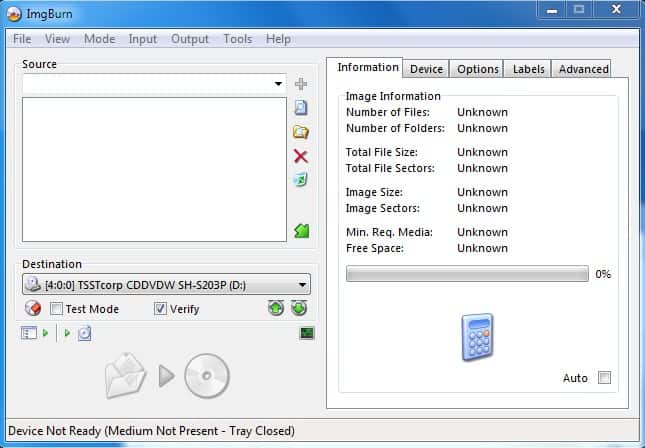Open the Mode menu
The height and width of the screenshot is (448, 645).
[x=99, y=39]
